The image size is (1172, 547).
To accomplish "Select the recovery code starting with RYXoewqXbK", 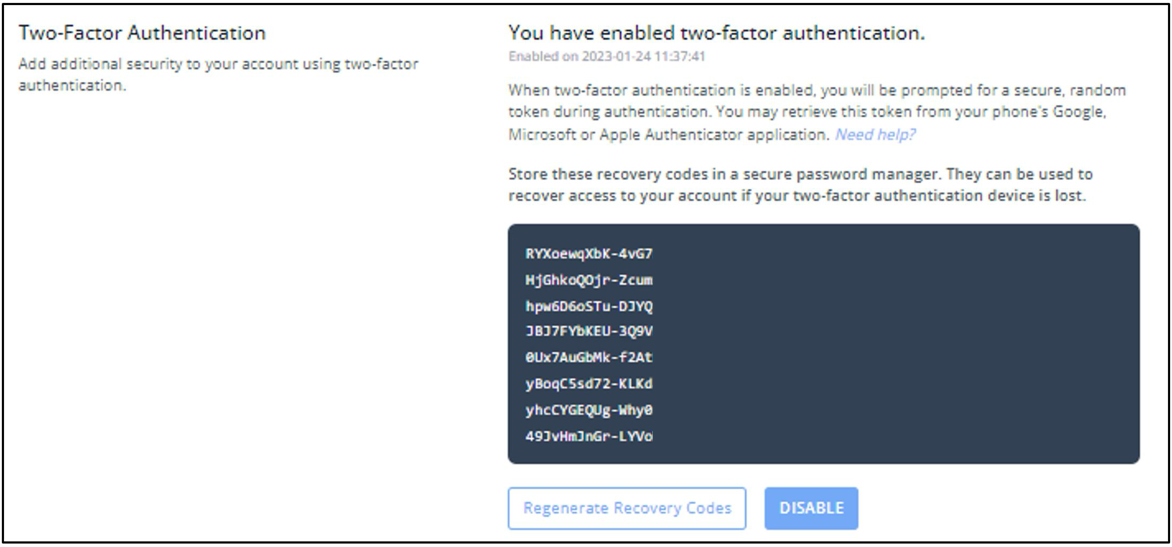I will pyautogui.click(x=589, y=254).
